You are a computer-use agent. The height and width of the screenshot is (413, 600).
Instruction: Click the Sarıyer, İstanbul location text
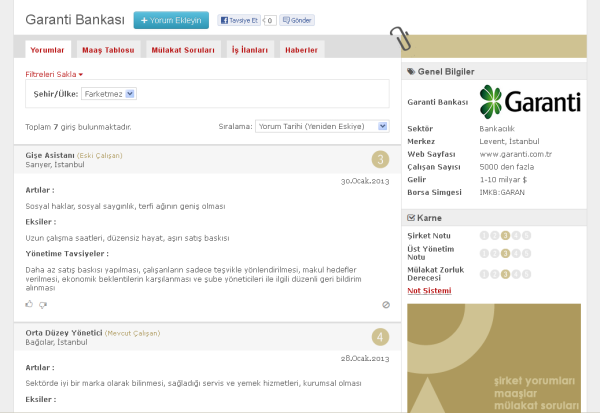click(x=55, y=165)
